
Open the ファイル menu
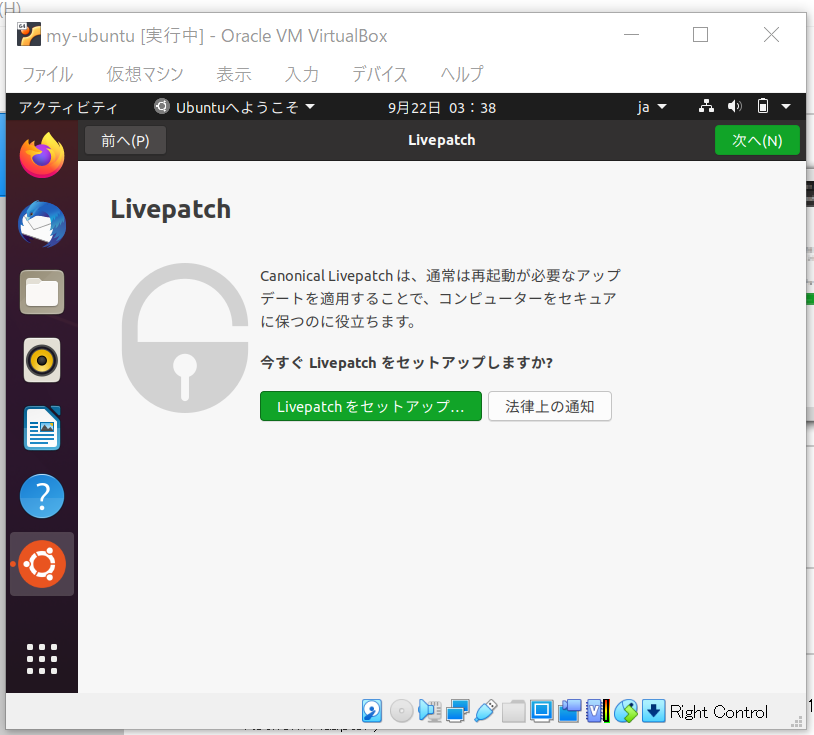tap(47, 74)
